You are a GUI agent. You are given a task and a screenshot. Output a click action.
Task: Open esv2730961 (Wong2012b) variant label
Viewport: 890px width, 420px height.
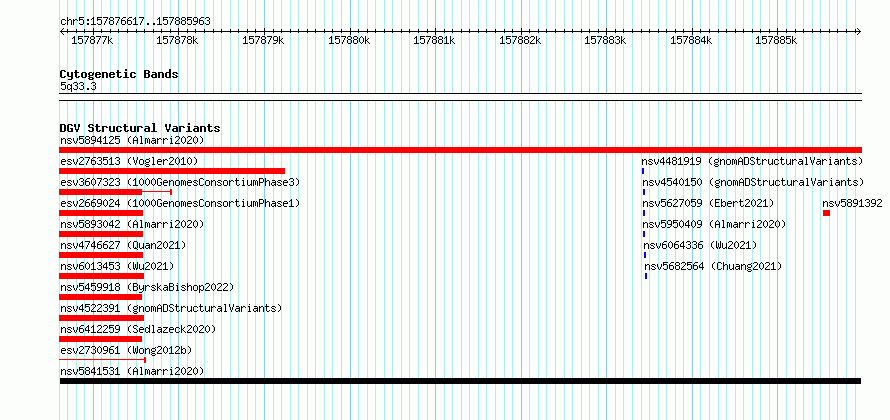tap(126, 350)
